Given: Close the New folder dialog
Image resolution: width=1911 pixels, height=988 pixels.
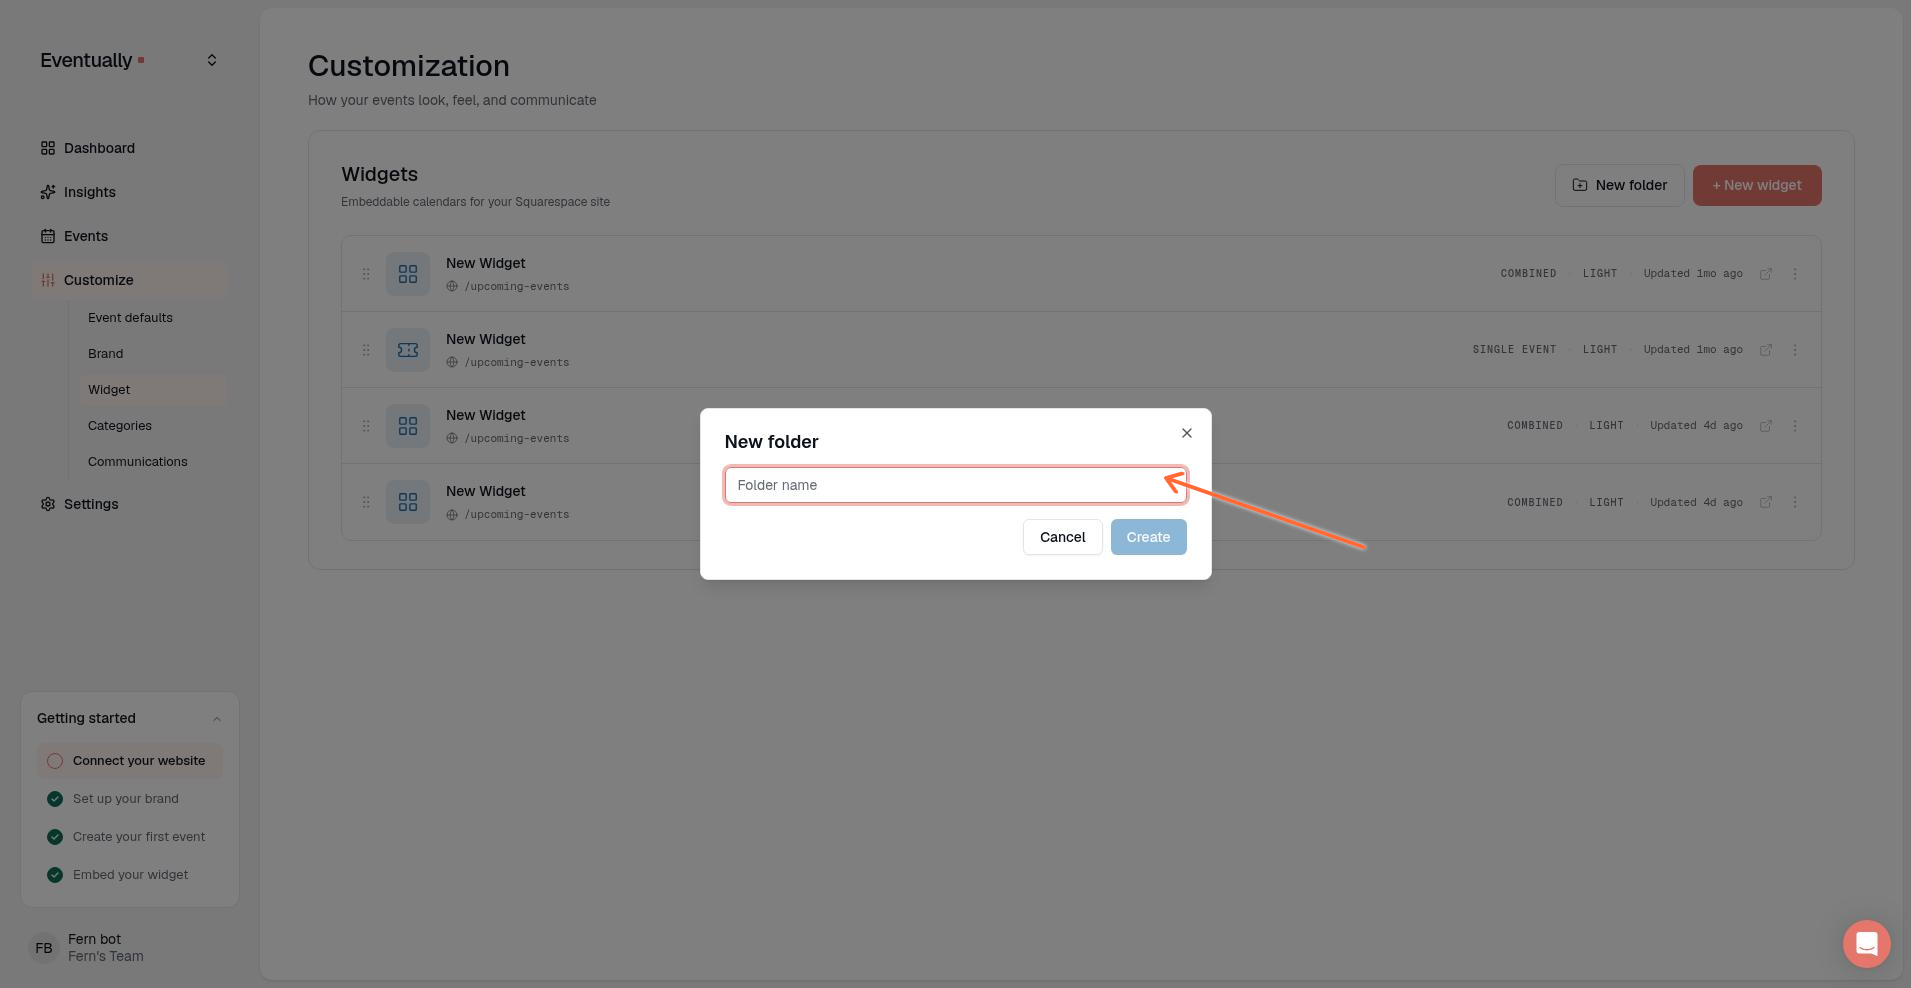Looking at the screenshot, I should pos(1187,433).
